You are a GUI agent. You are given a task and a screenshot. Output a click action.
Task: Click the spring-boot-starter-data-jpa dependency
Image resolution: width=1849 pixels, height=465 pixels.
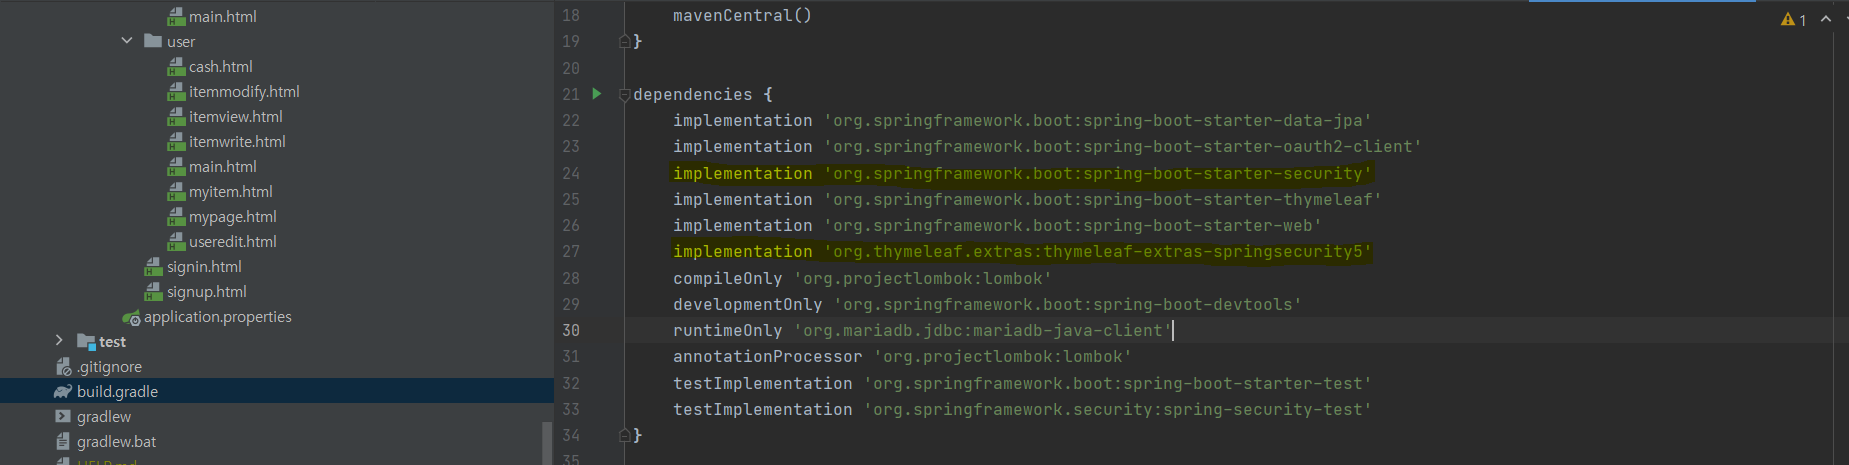coord(1022,120)
